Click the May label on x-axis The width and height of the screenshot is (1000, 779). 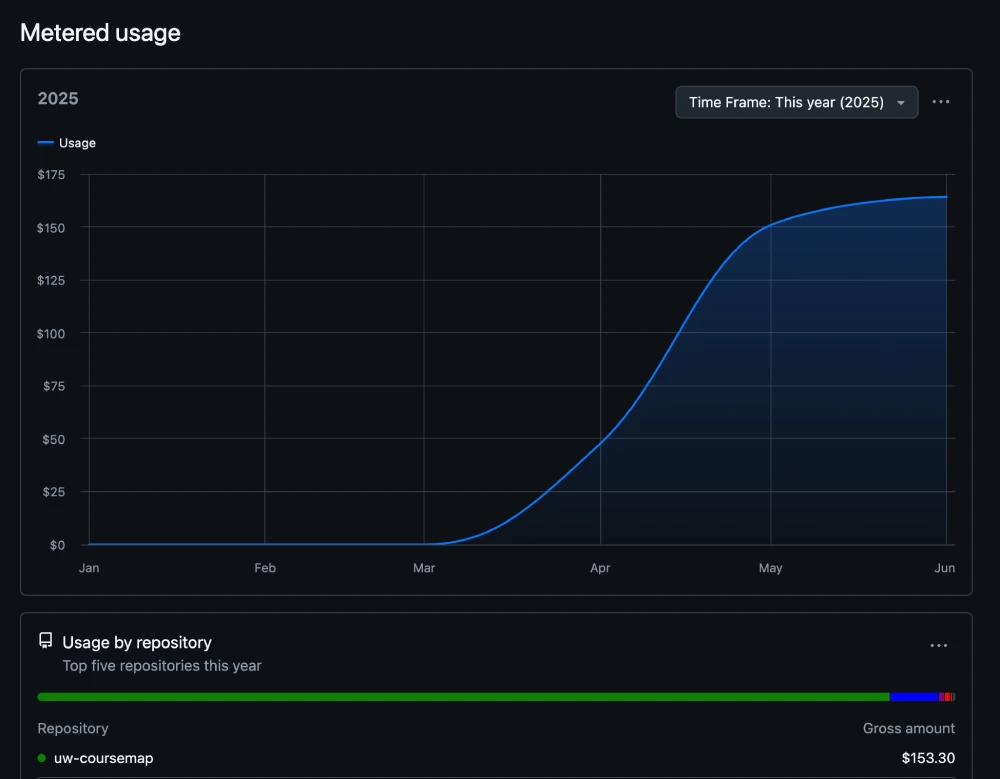coord(770,568)
